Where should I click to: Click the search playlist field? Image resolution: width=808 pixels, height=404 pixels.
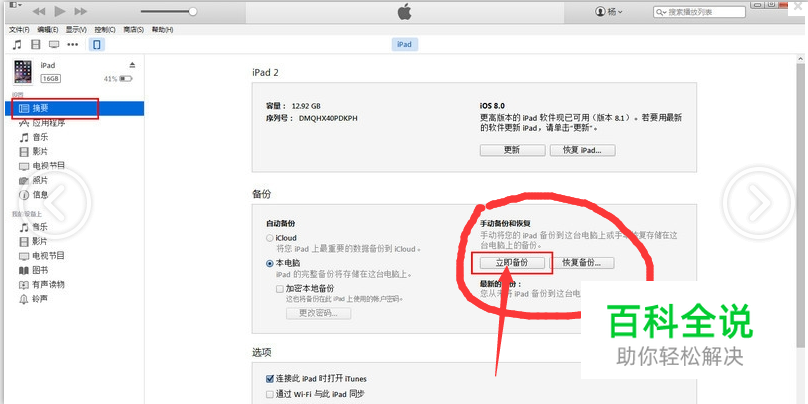(x=699, y=12)
